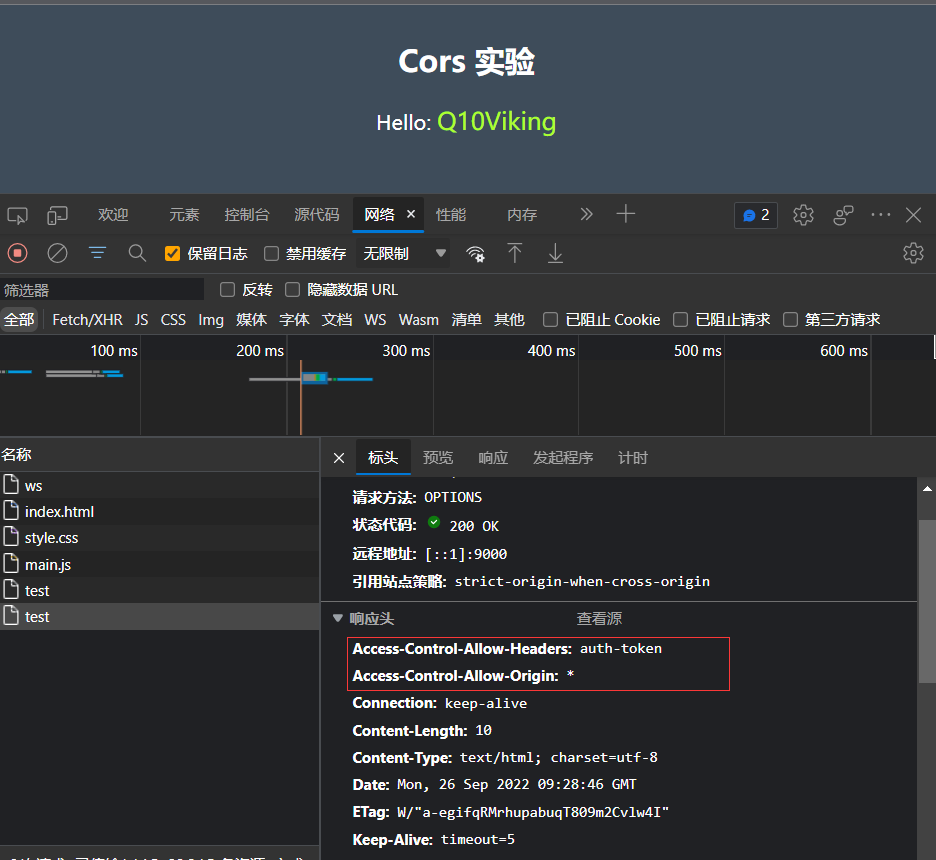This screenshot has height=860, width=936.
Task: Click the 查看源 link
Action: pyautogui.click(x=599, y=619)
